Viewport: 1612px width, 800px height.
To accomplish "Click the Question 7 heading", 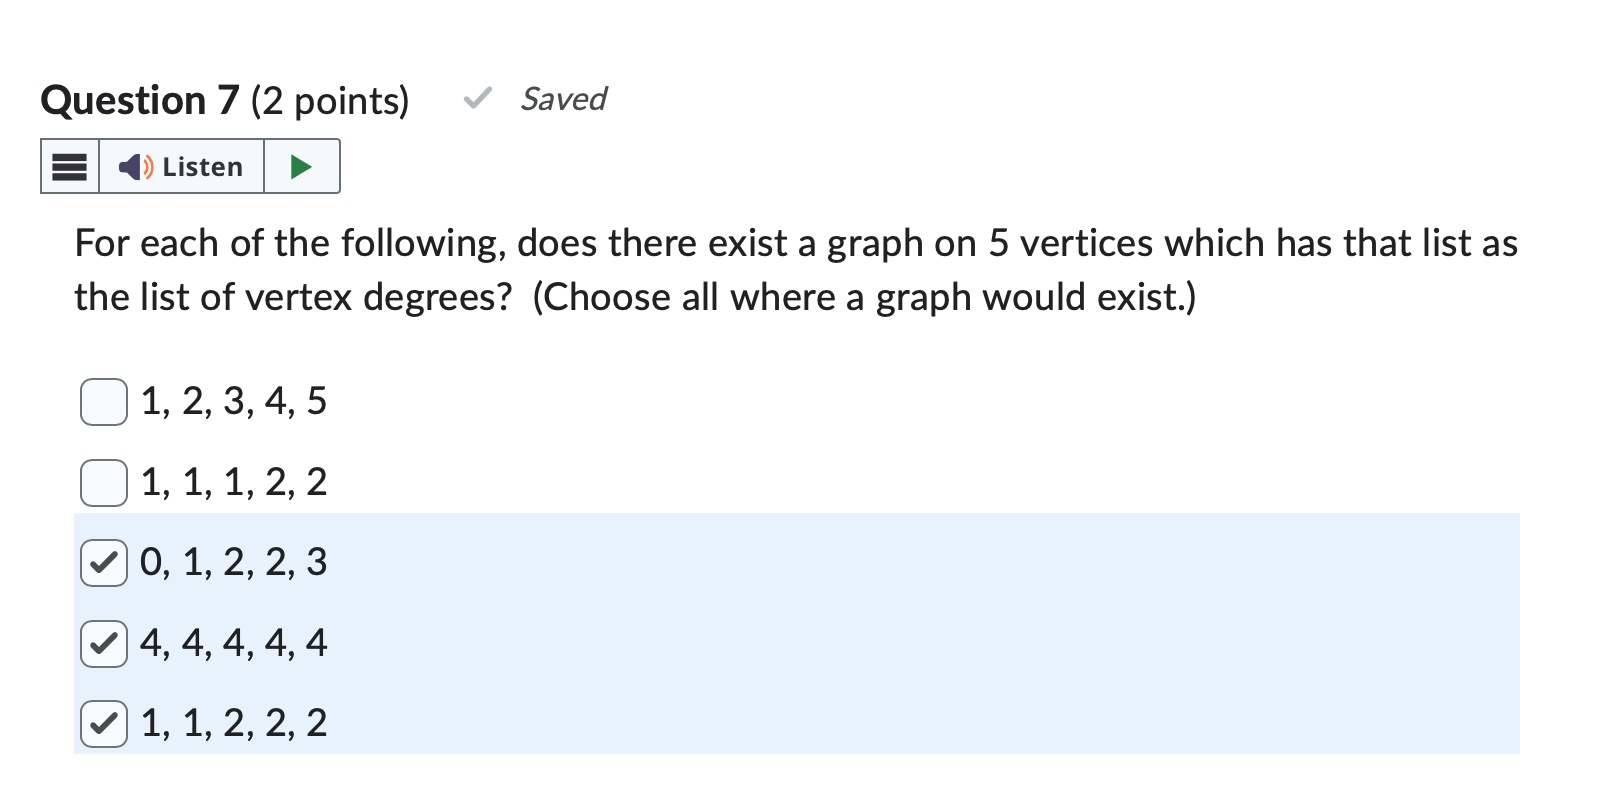I will point(140,100).
